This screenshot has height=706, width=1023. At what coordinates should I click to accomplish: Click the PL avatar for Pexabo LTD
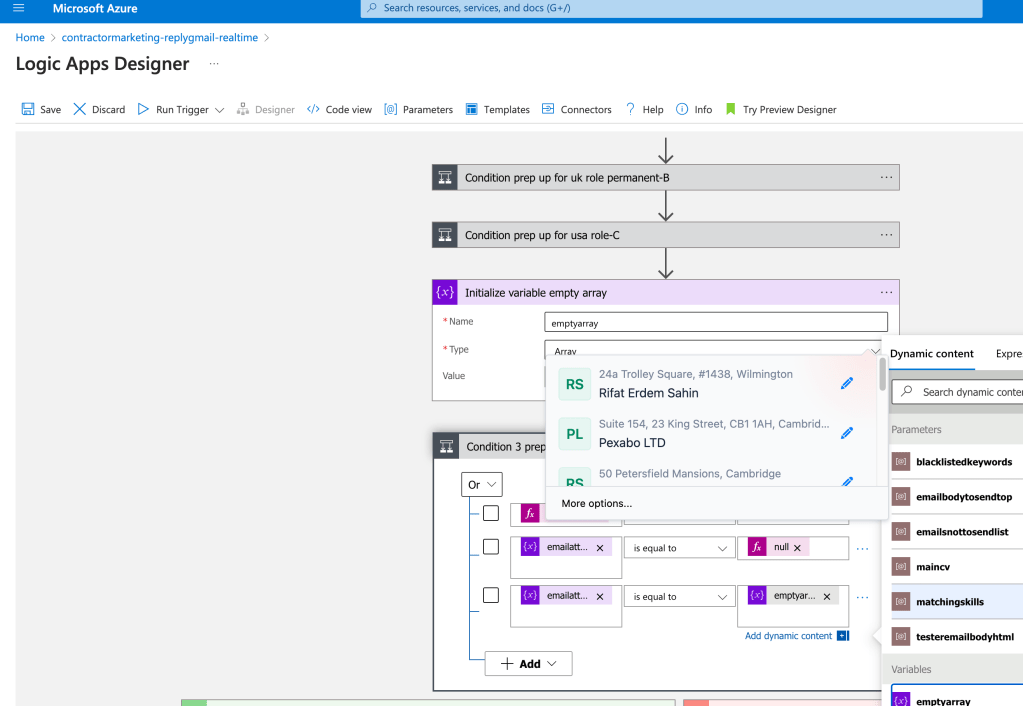coord(575,434)
